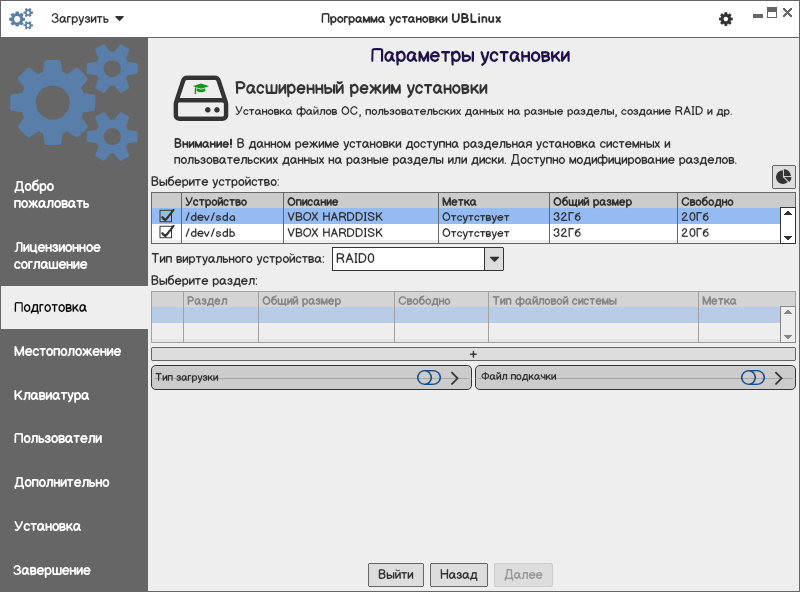Select the Пользователи step in sidebar
The height and width of the screenshot is (592, 800).
click(58, 438)
